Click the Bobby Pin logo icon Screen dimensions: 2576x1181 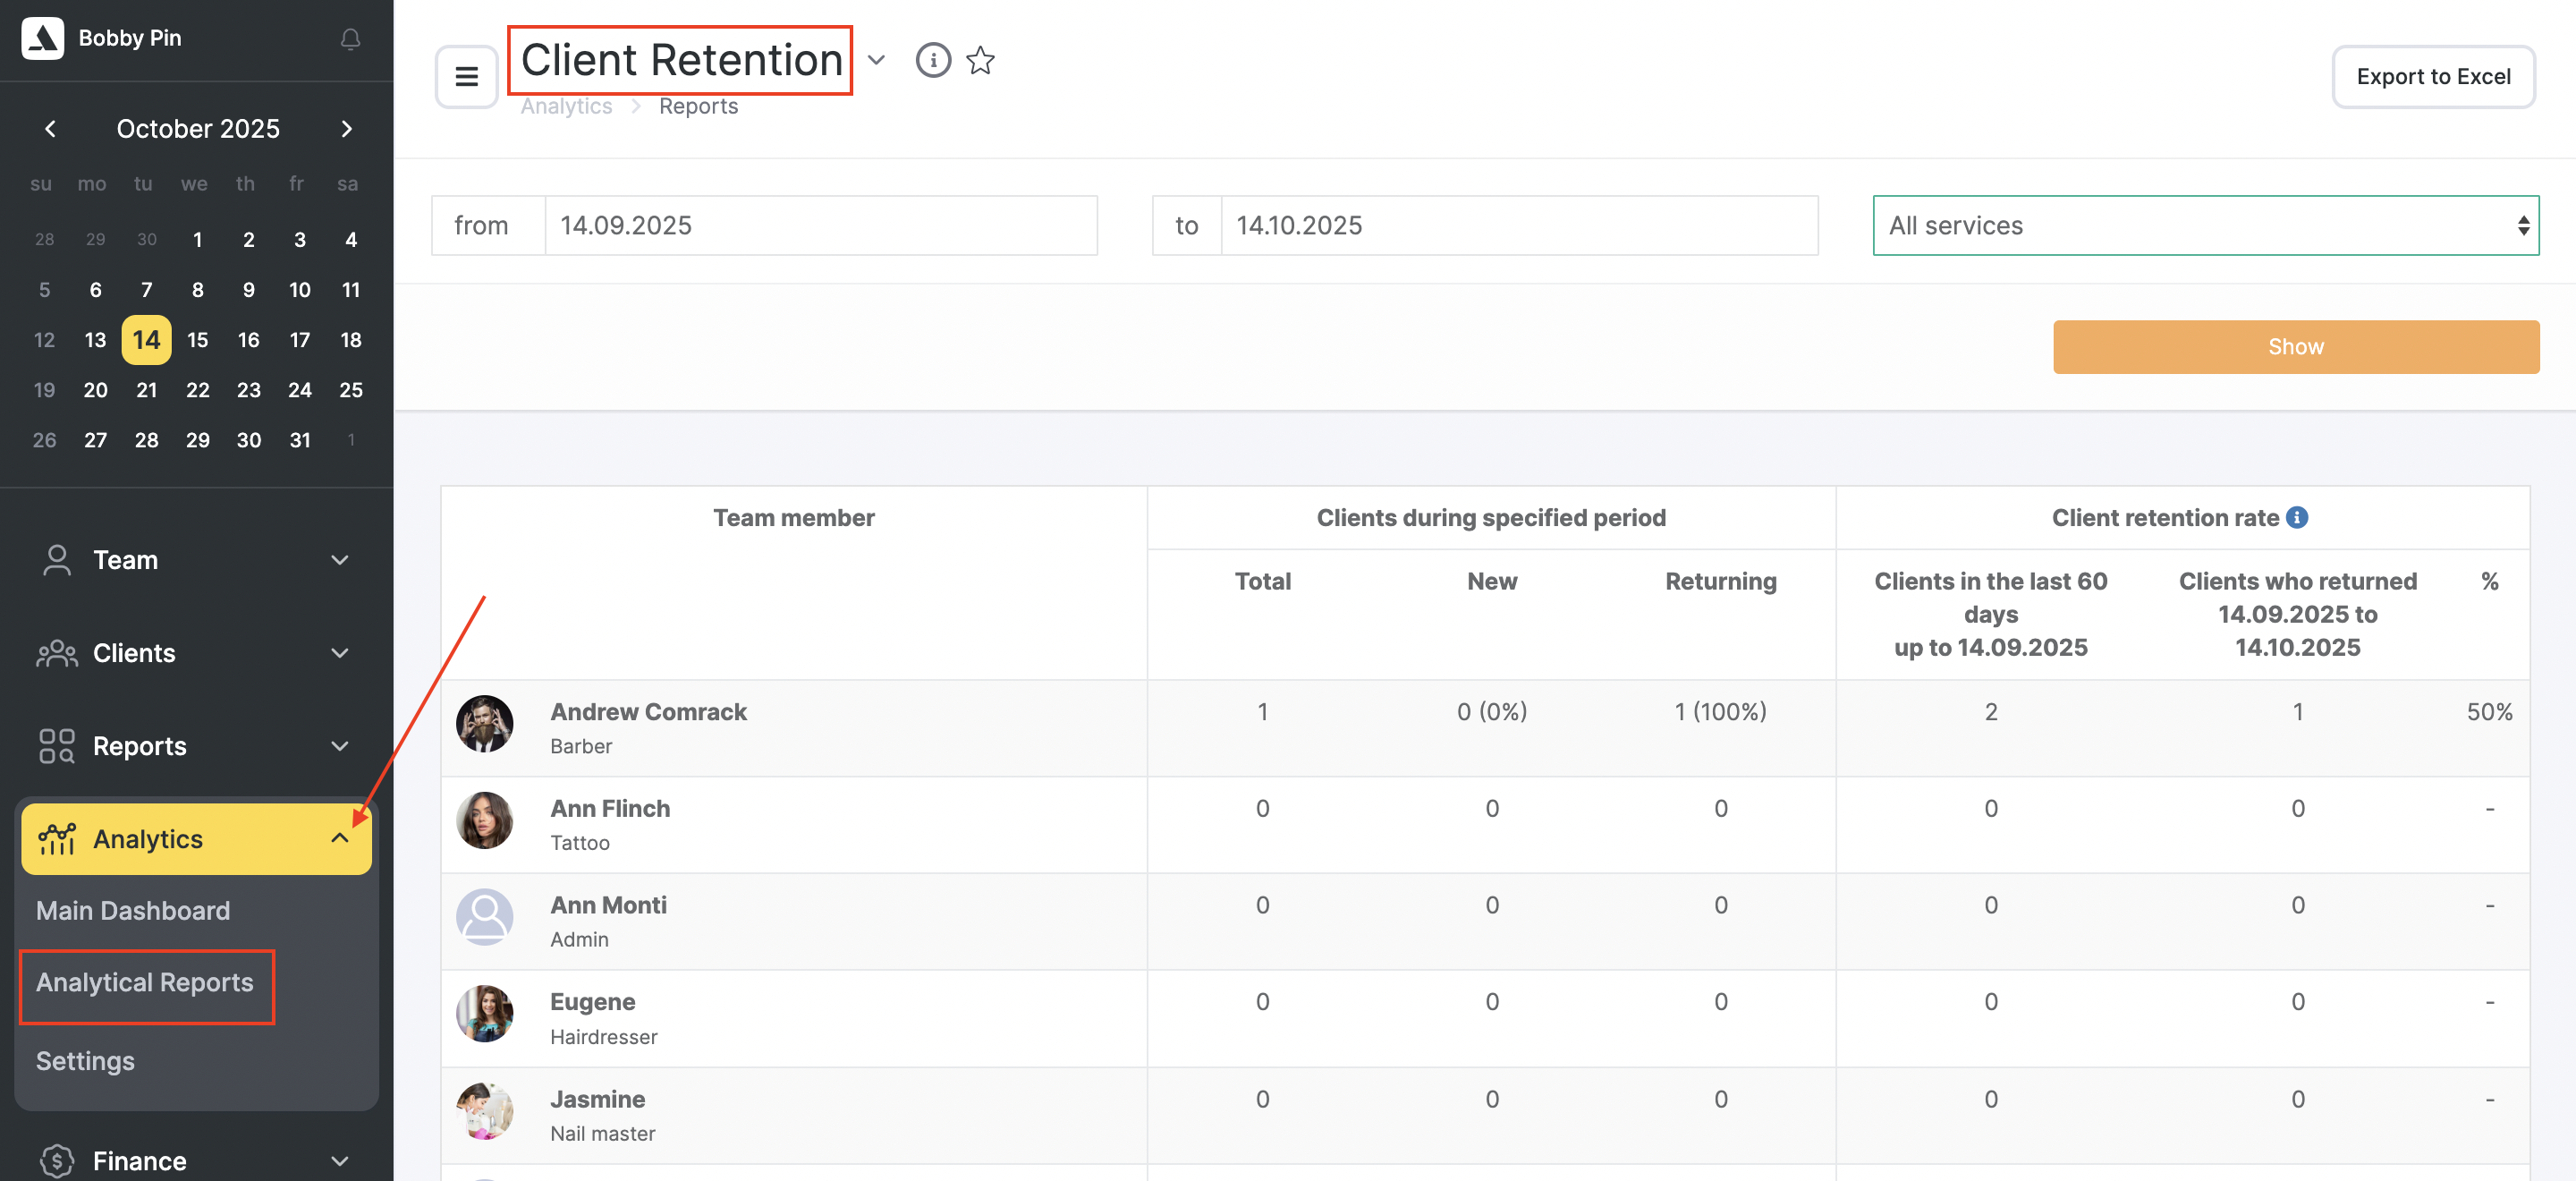click(43, 38)
